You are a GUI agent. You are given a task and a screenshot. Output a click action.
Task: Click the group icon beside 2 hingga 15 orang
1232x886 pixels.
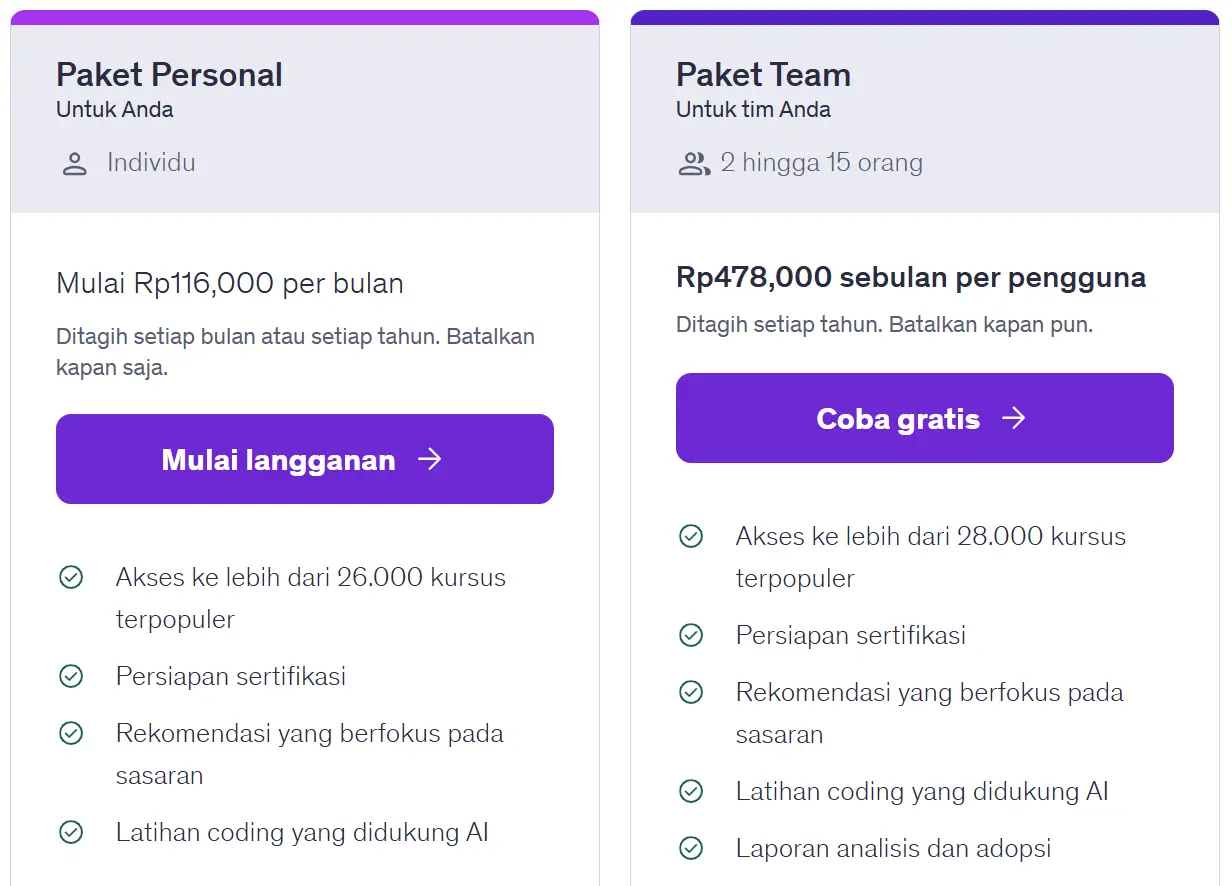[x=693, y=164]
